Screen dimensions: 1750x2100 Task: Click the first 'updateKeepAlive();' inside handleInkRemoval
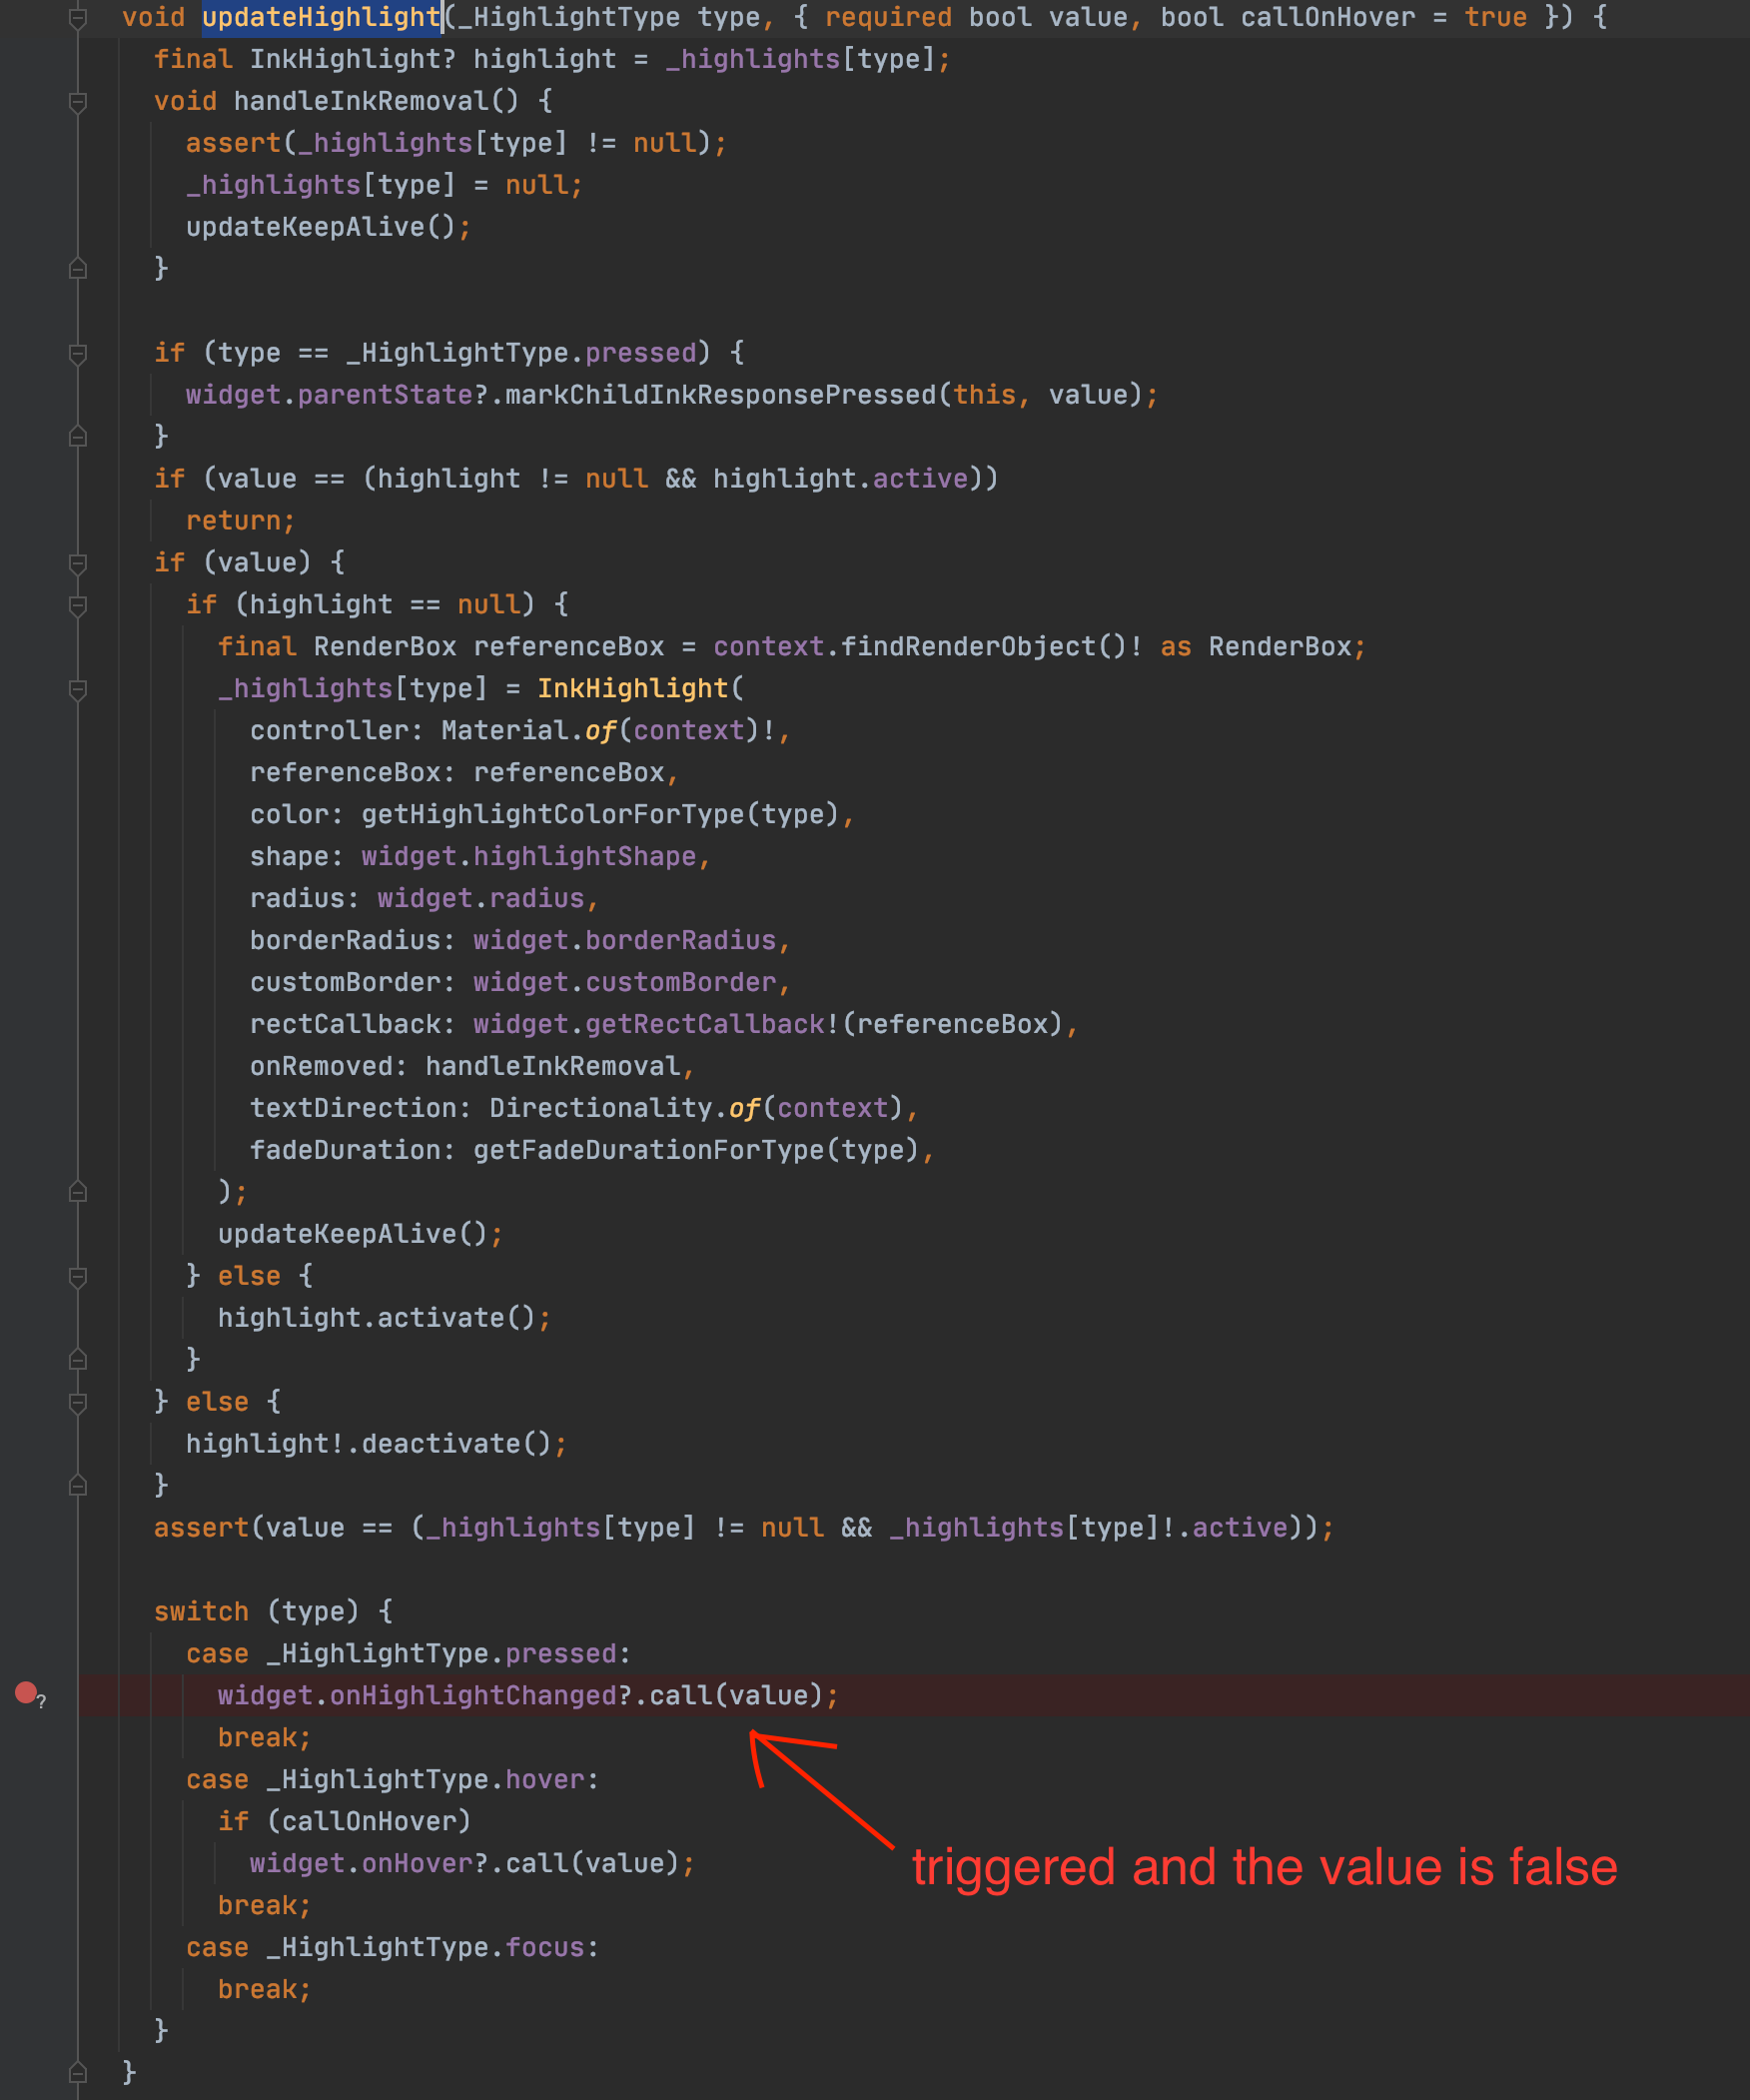(x=328, y=227)
